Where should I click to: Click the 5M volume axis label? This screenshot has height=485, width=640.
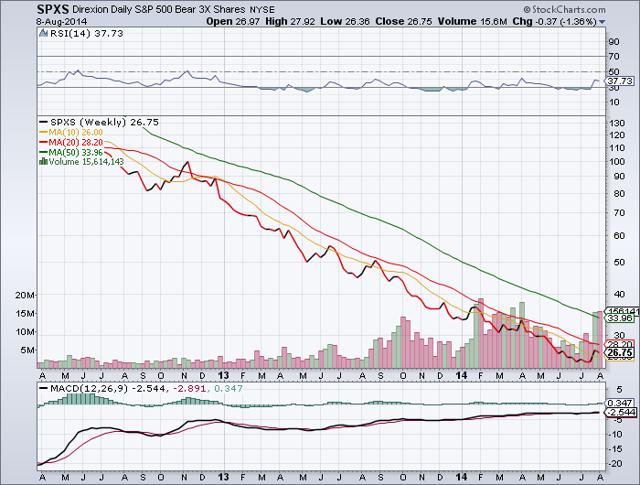click(x=28, y=350)
